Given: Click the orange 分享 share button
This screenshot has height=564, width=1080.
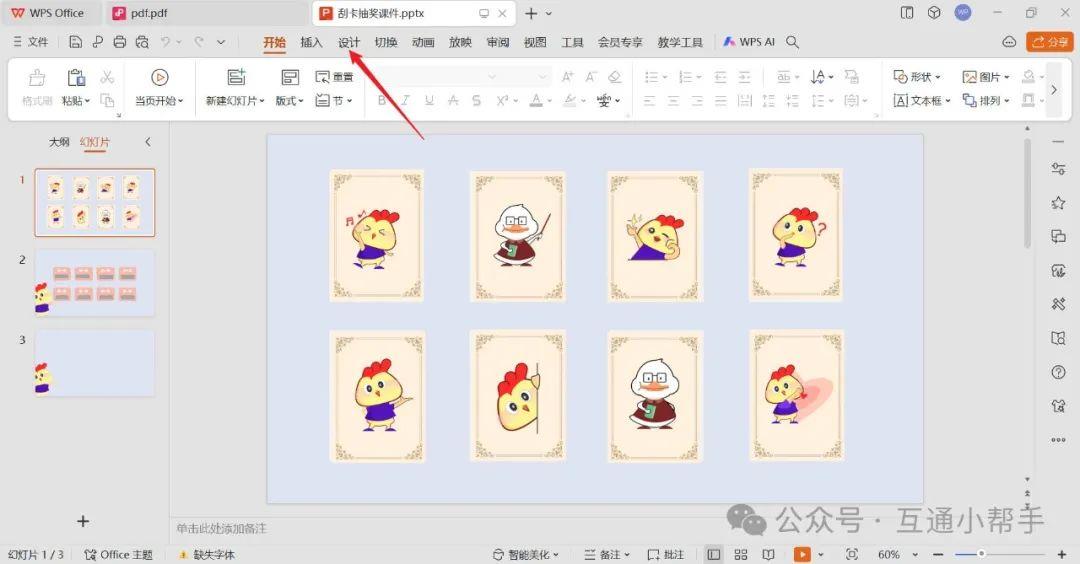Looking at the screenshot, I should pos(1050,42).
